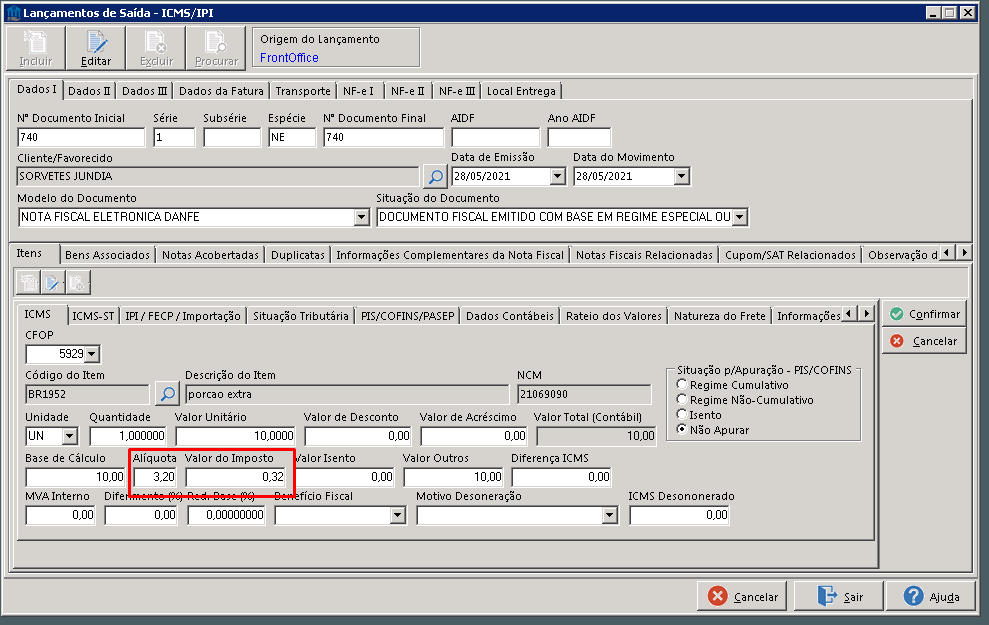989x625 pixels.
Task: Expand Benefício Fiscal dropdown
Action: pyautogui.click(x=397, y=515)
